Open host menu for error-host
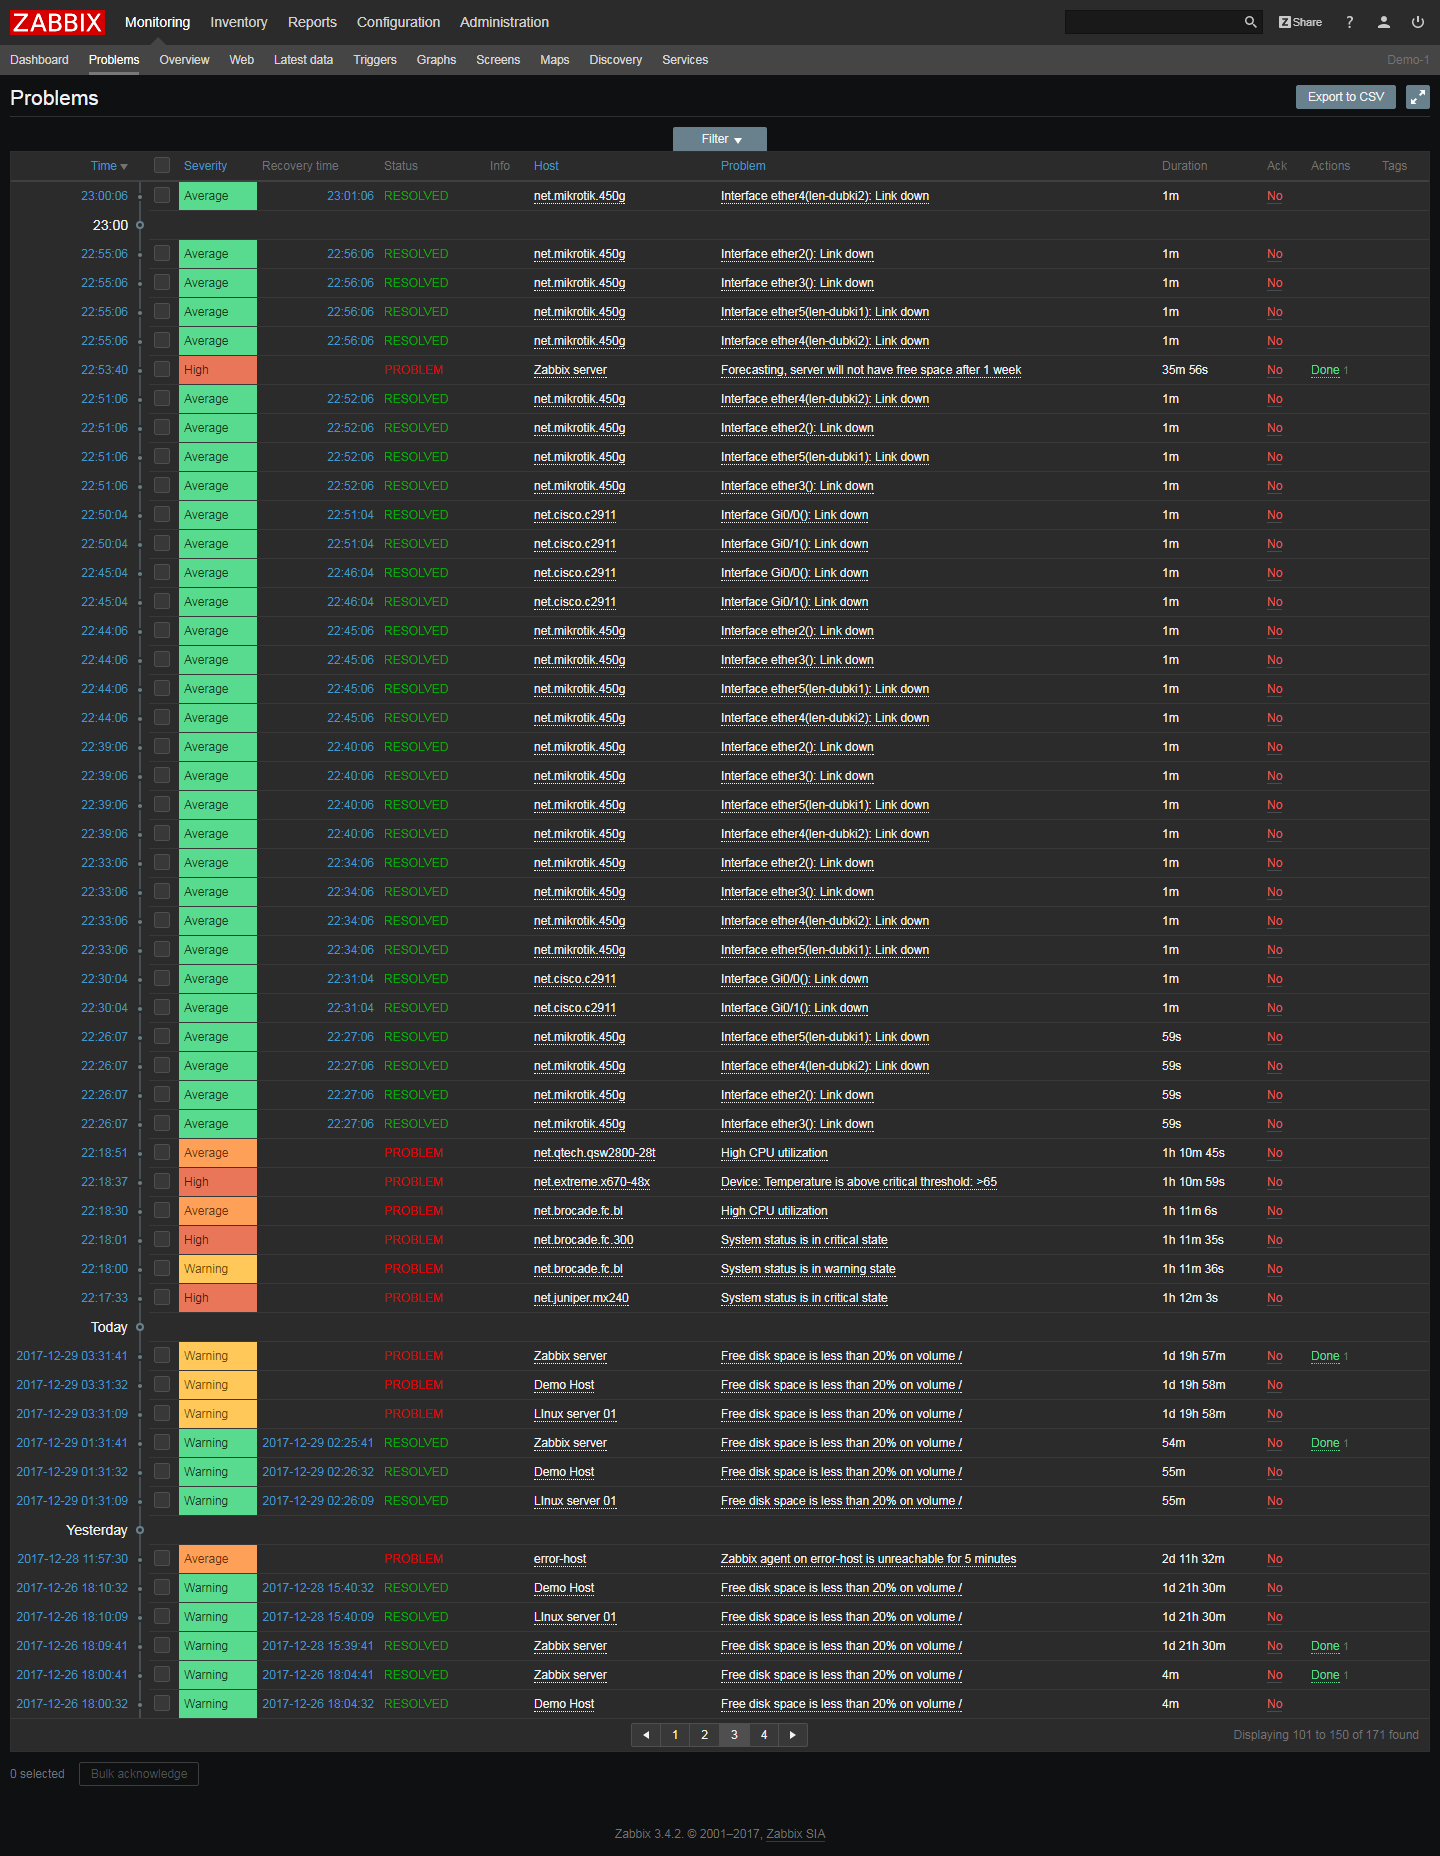 coord(560,1559)
